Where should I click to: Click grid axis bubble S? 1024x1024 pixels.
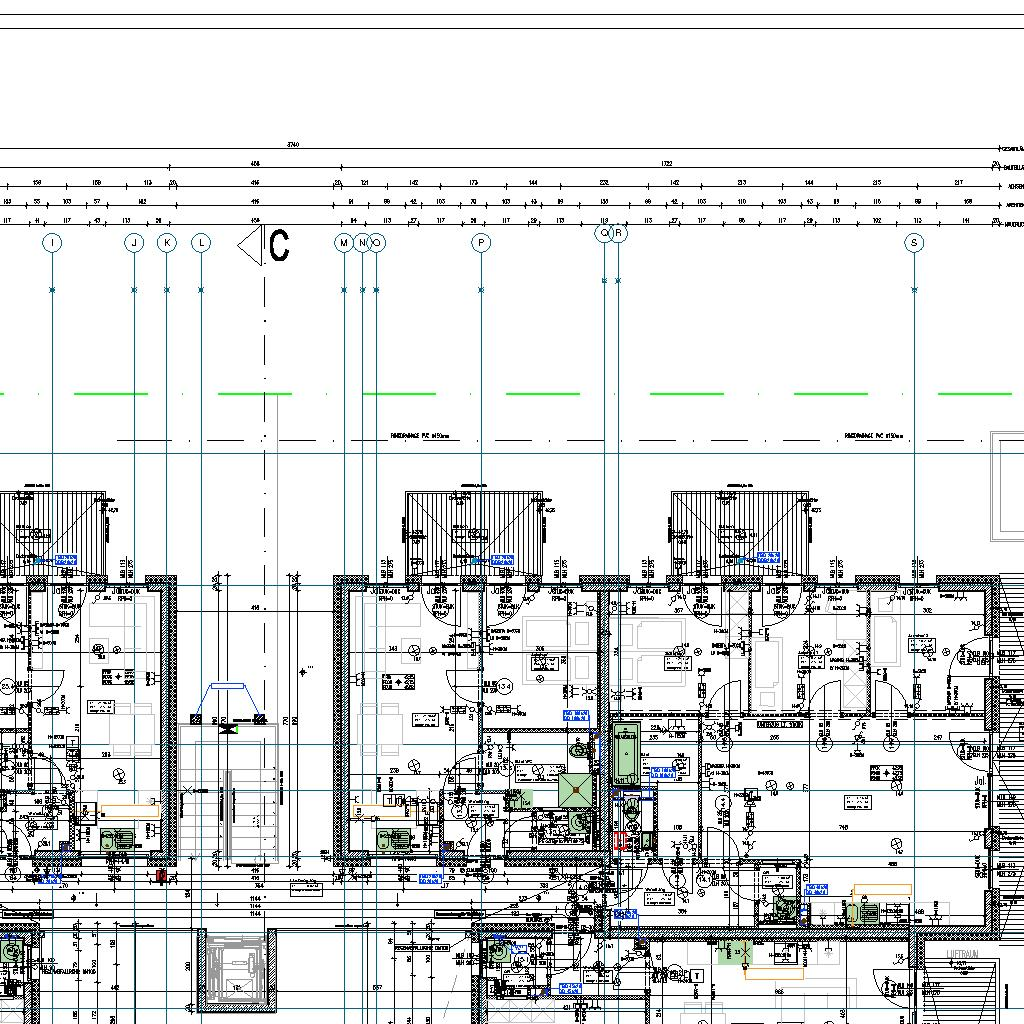[x=913, y=242]
